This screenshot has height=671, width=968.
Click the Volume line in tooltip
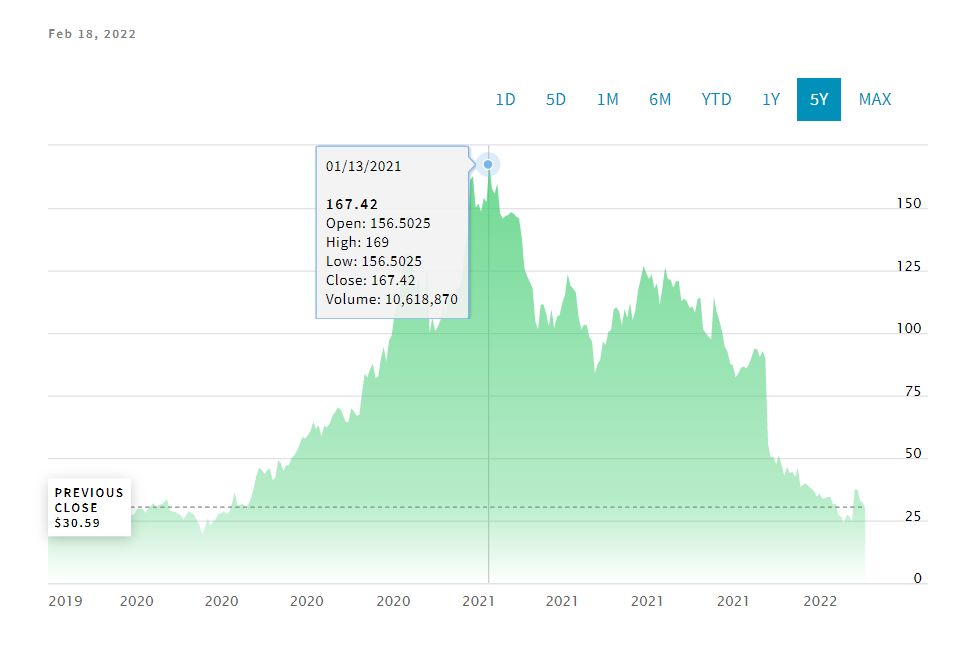point(391,299)
